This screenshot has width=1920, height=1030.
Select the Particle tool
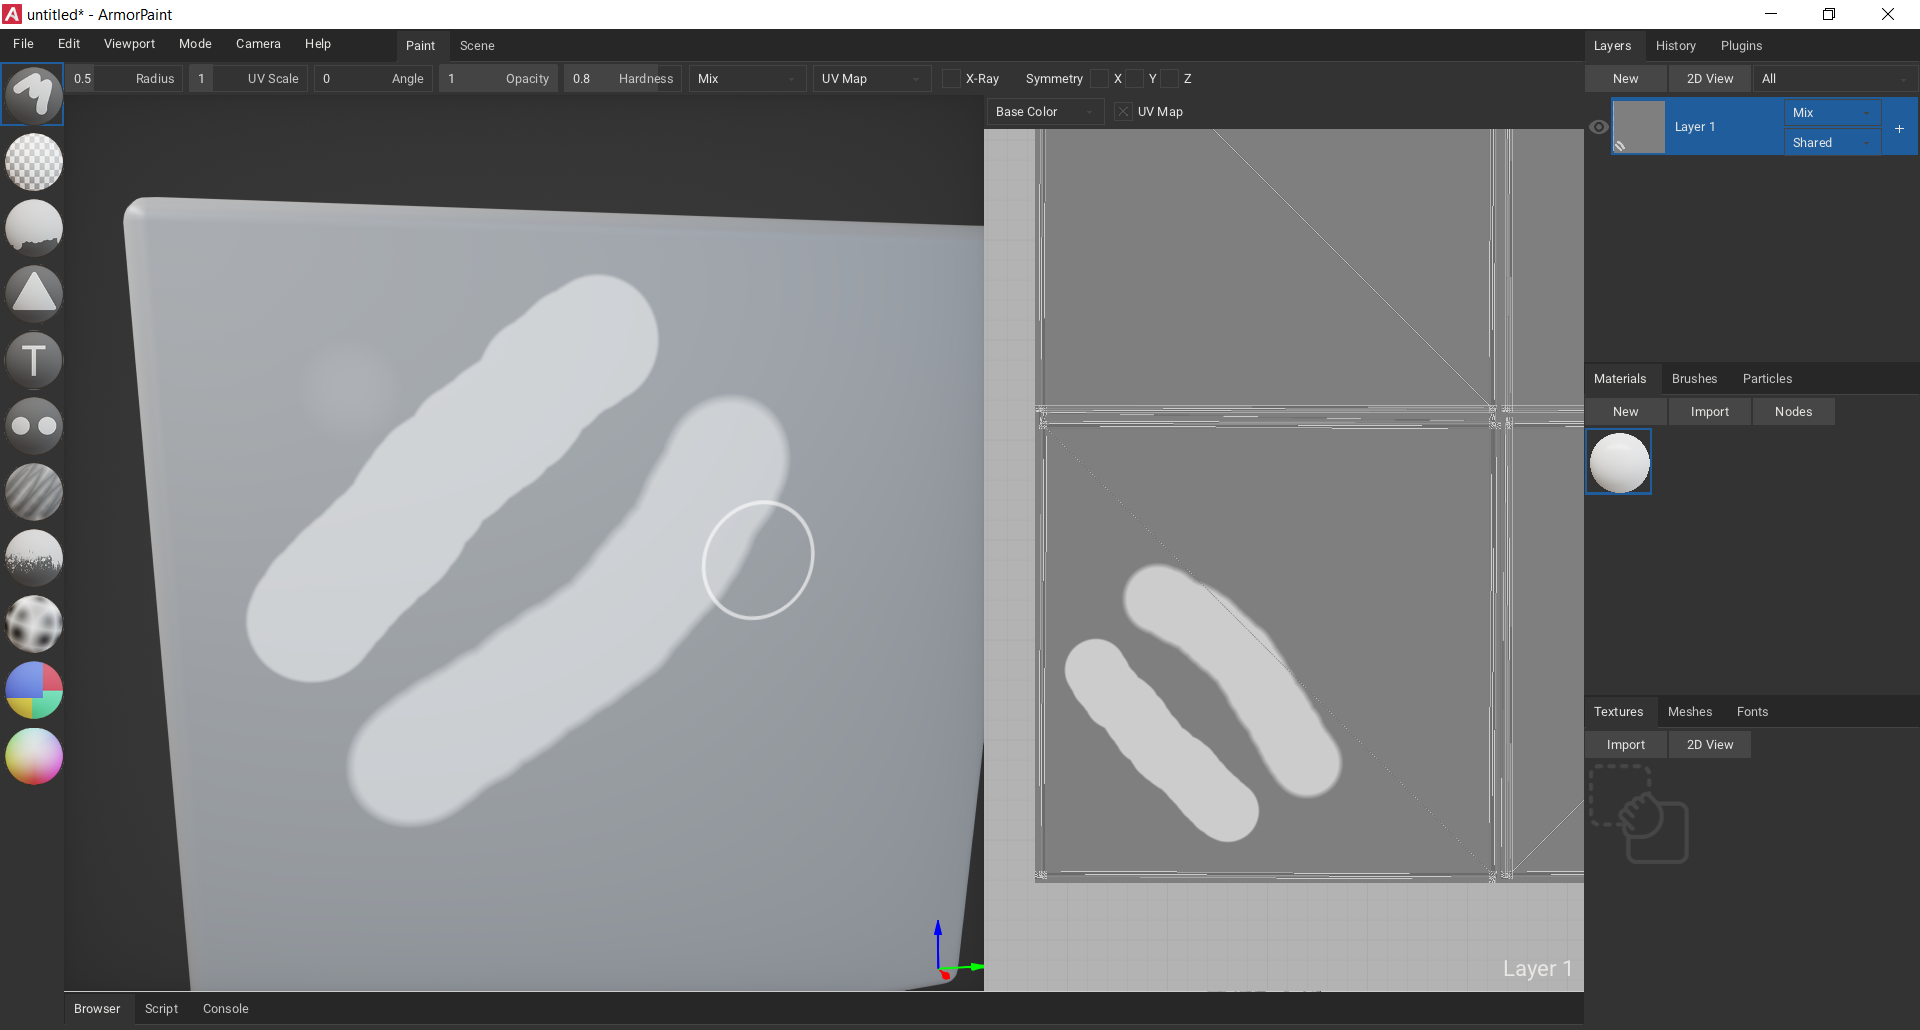(x=33, y=558)
